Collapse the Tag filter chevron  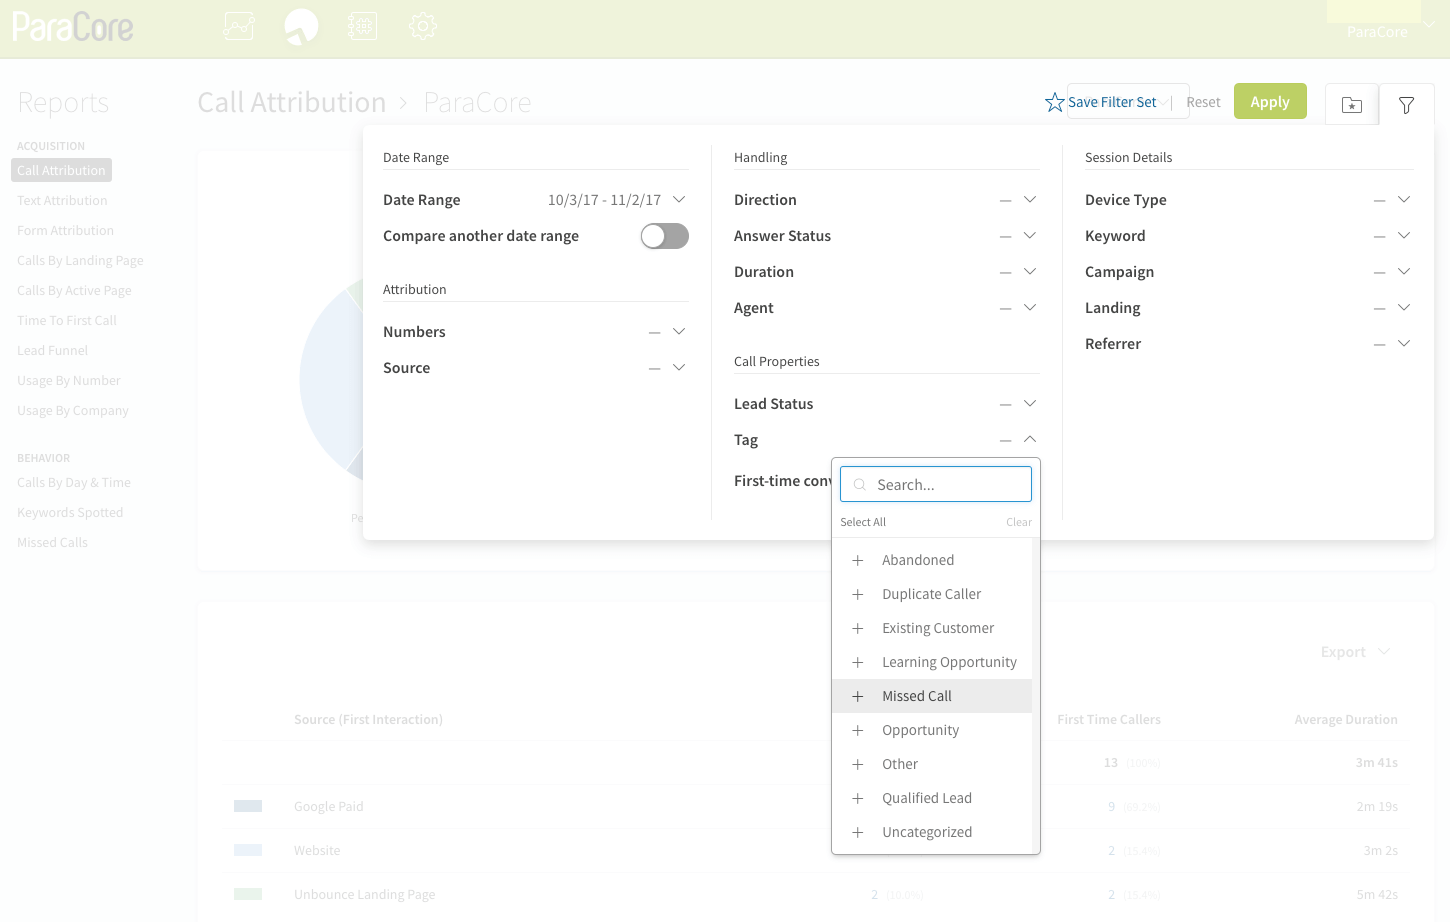pos(1030,439)
